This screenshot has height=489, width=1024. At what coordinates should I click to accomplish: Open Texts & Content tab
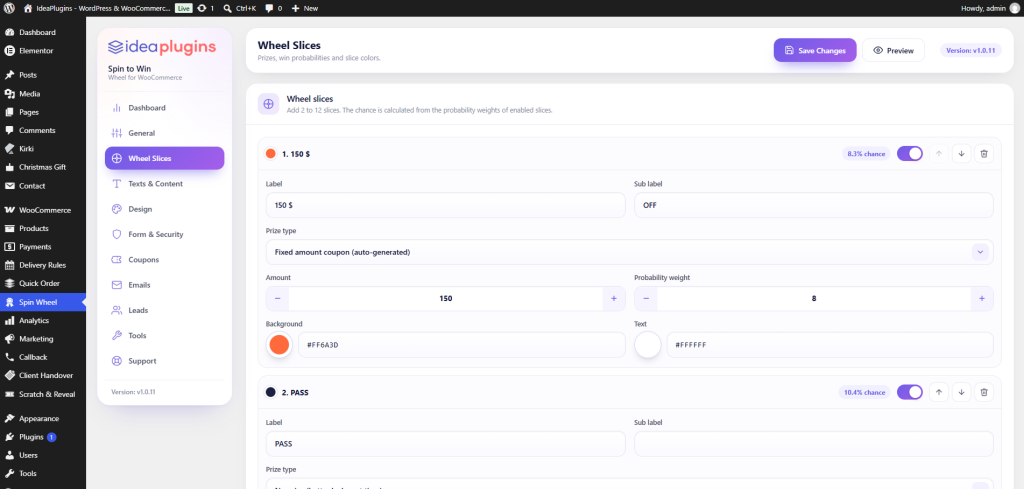(165, 183)
